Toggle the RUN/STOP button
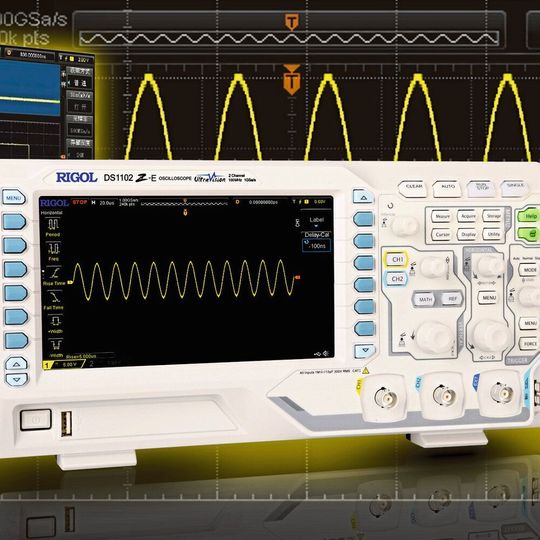 pyautogui.click(x=481, y=188)
